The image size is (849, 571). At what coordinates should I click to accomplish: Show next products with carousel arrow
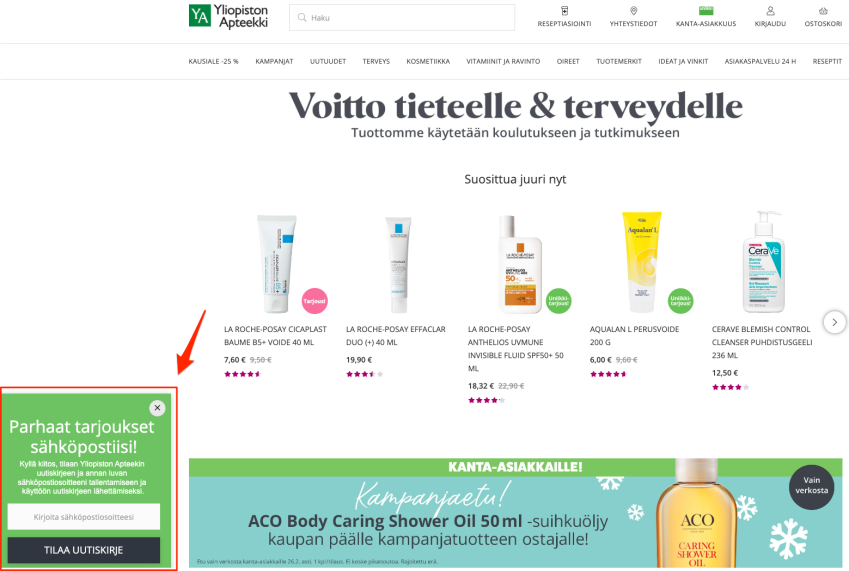(x=834, y=322)
